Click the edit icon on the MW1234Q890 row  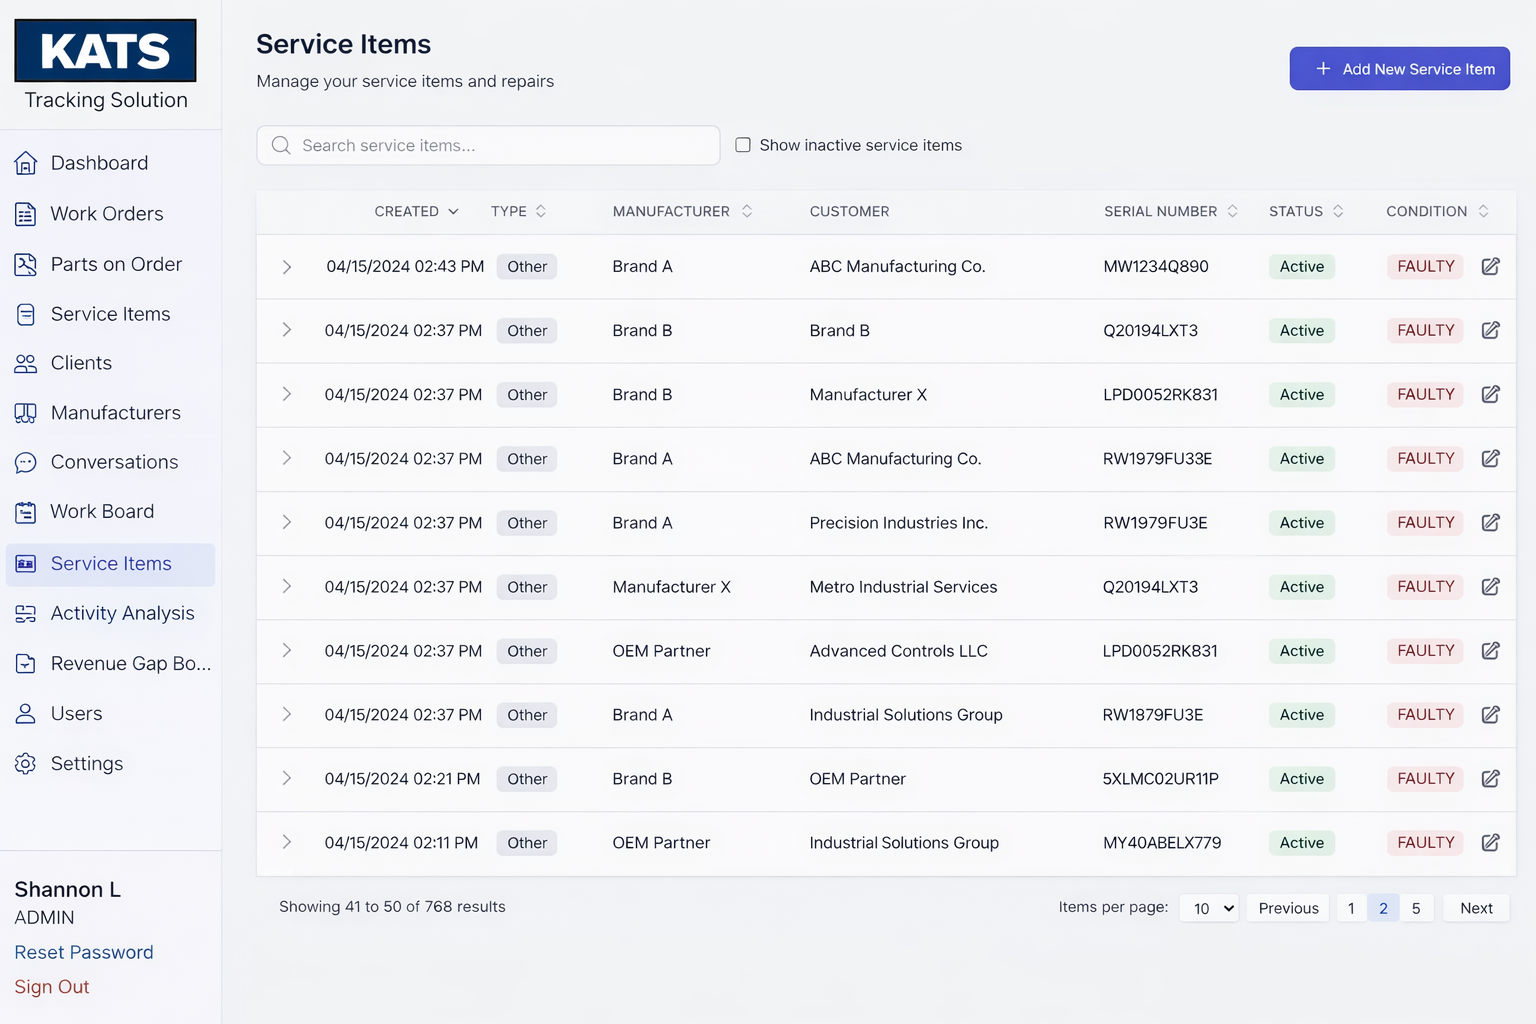[1490, 267]
